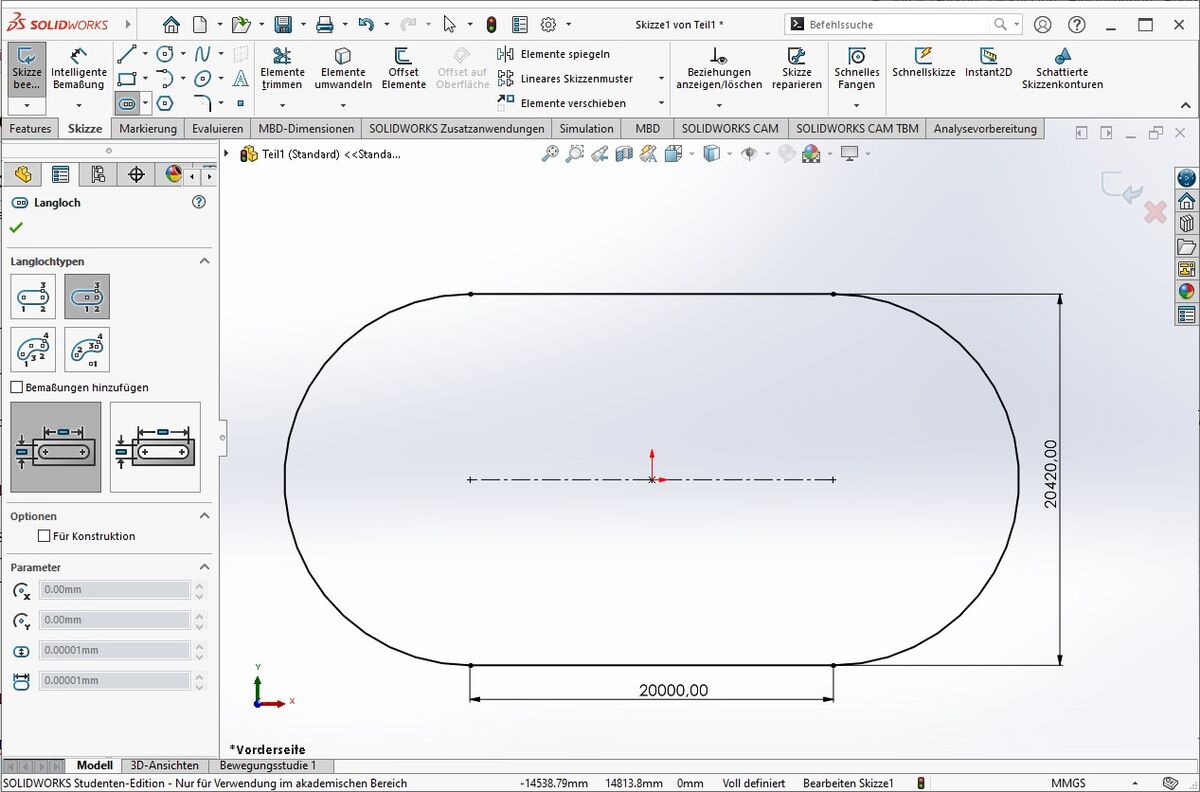This screenshot has height=792, width=1200.
Task: Click Elemente spiegeln command
Action: click(564, 54)
